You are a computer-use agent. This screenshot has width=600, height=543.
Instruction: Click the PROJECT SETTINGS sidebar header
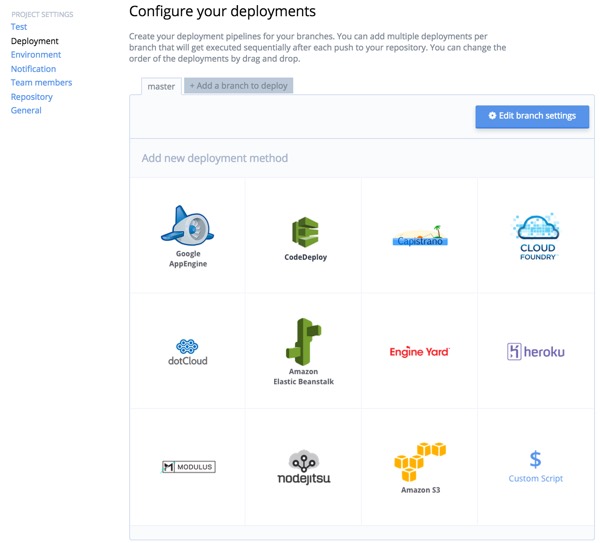(42, 15)
